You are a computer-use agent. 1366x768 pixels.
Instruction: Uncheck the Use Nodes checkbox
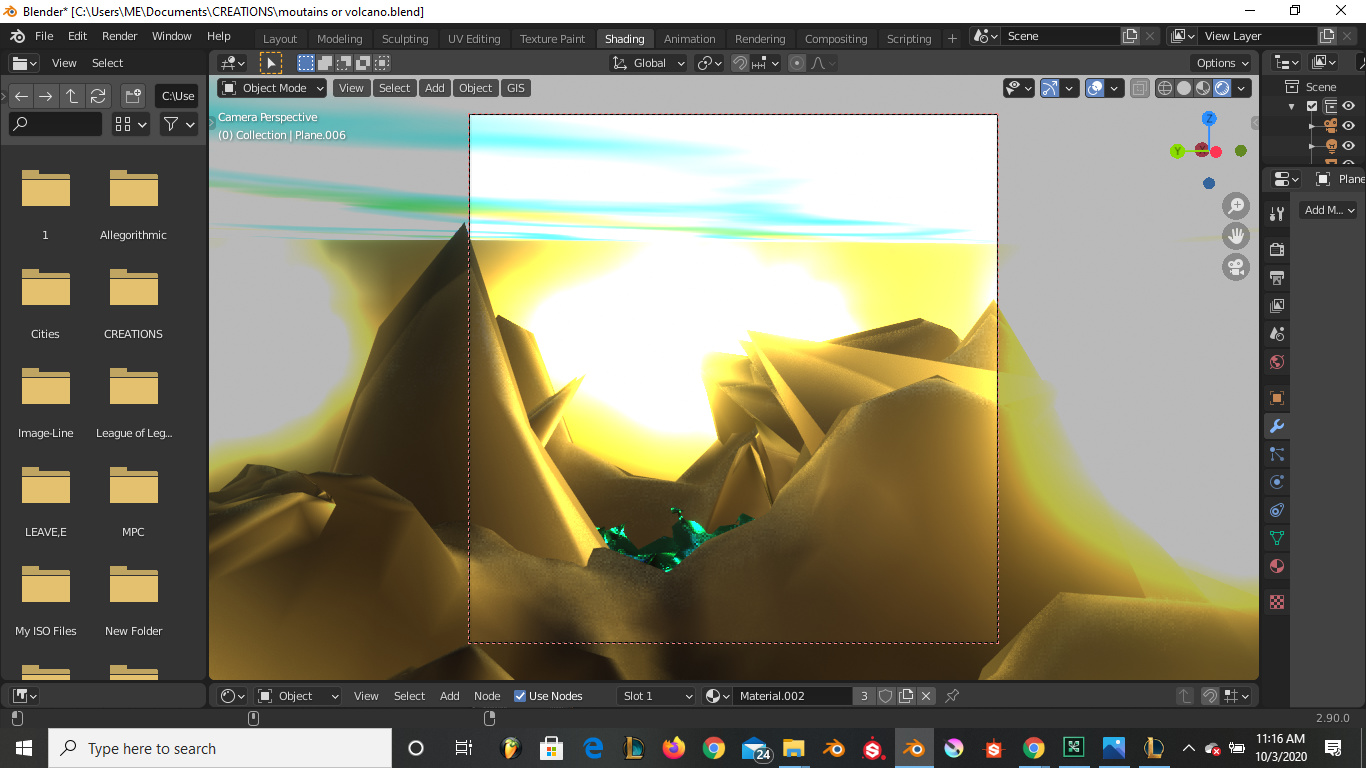[520, 696]
